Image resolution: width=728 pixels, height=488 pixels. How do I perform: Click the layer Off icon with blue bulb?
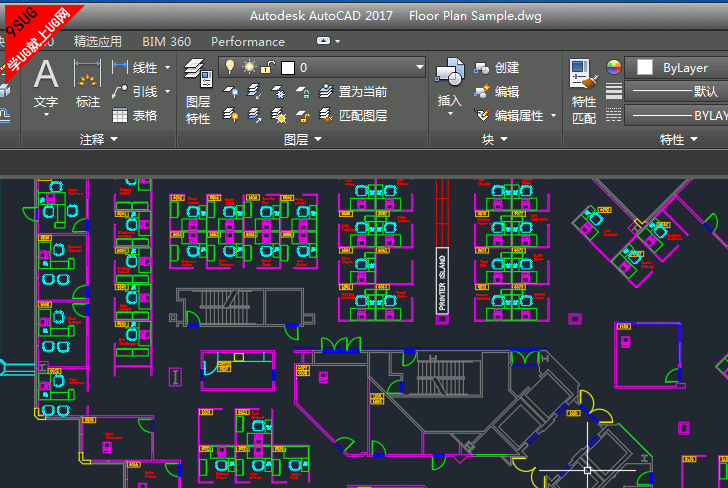pos(231,91)
